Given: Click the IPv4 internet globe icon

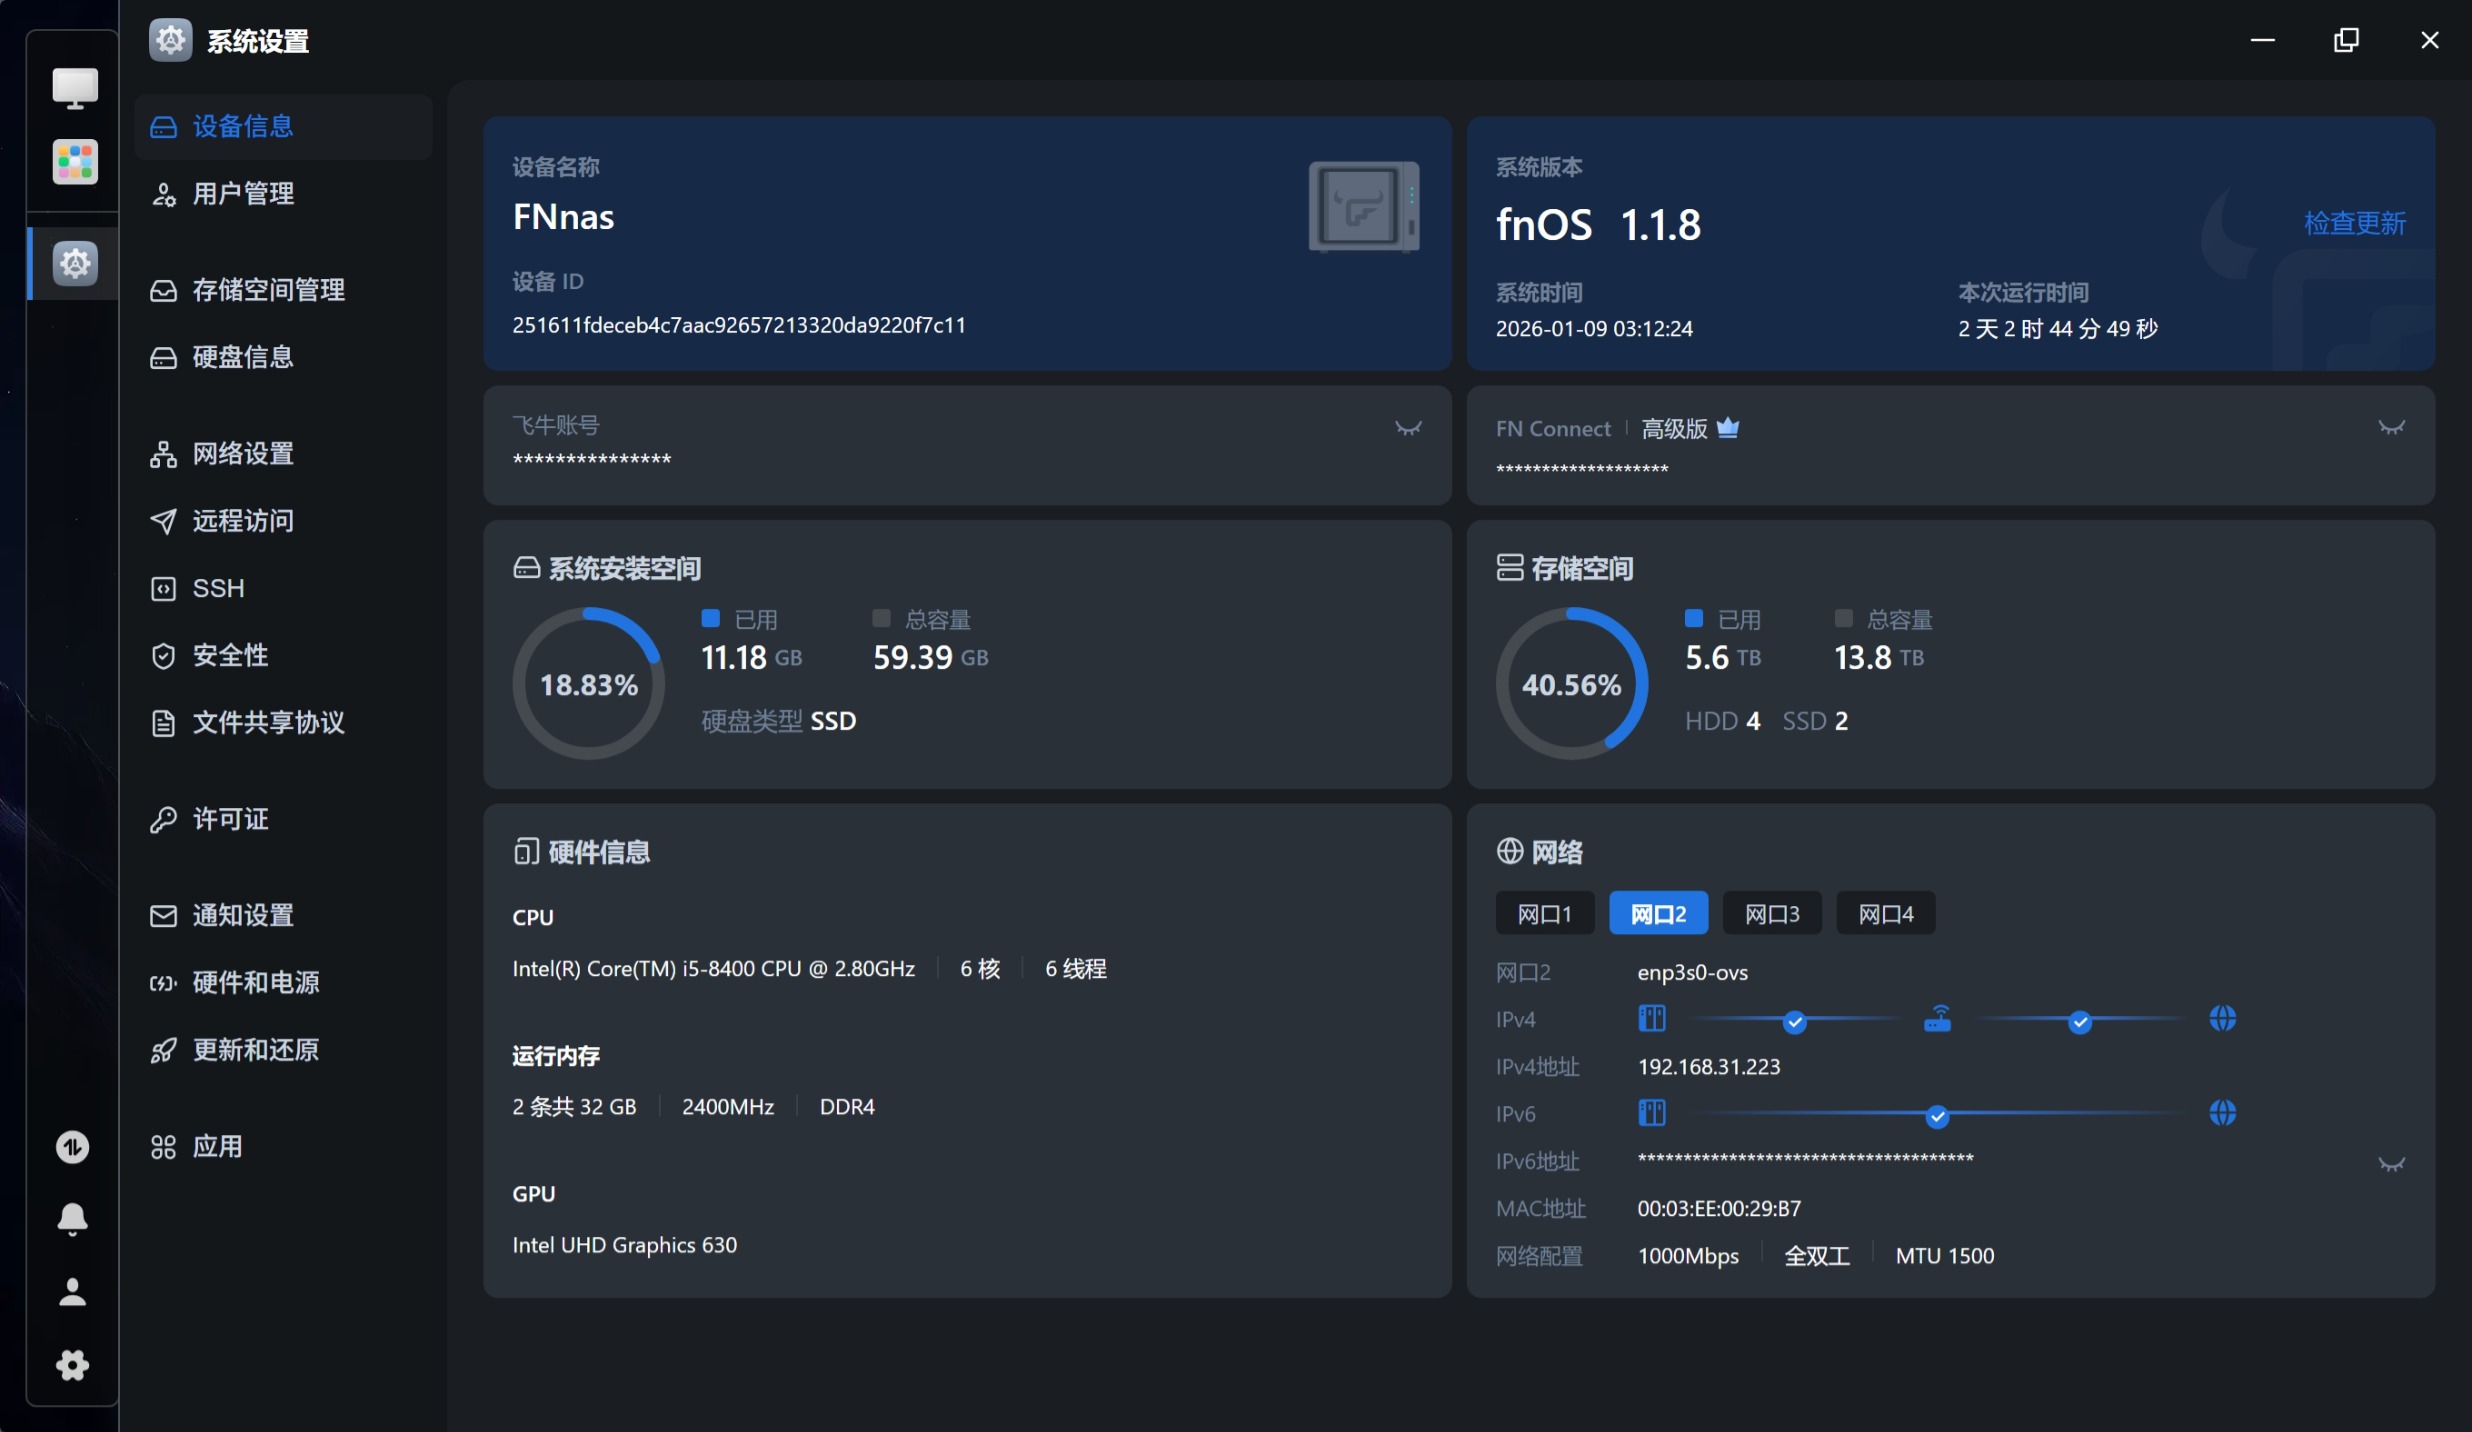Looking at the screenshot, I should point(2222,1019).
